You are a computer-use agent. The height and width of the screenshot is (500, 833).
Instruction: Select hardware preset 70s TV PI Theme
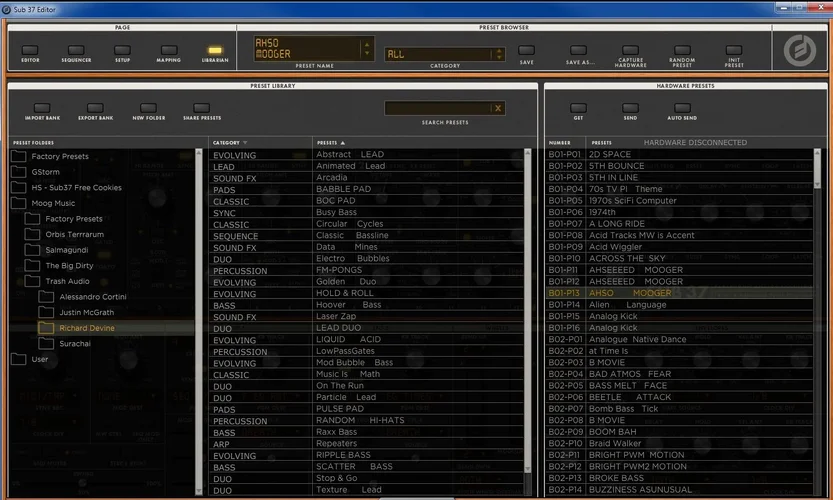click(x=625, y=189)
